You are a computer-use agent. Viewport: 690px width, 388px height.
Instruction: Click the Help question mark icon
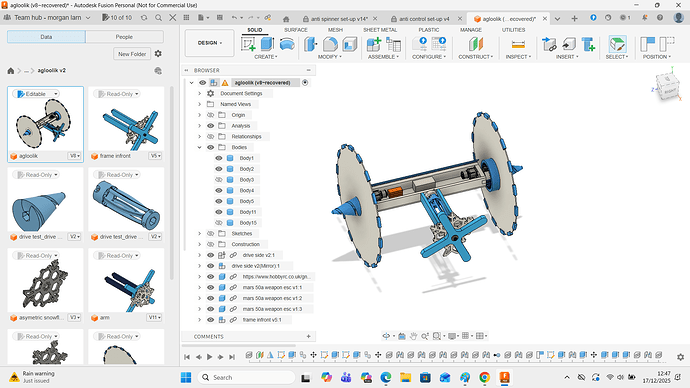660,18
